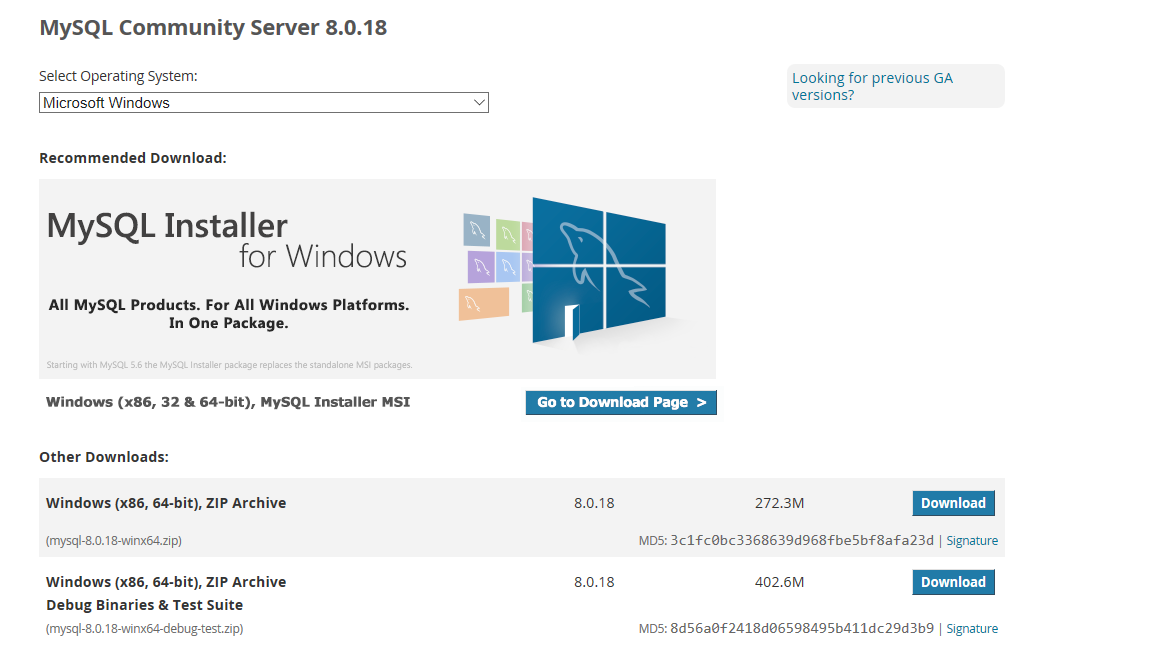The height and width of the screenshot is (659, 1172).
Task: Click the 402.6M file size
Action: click(780, 582)
